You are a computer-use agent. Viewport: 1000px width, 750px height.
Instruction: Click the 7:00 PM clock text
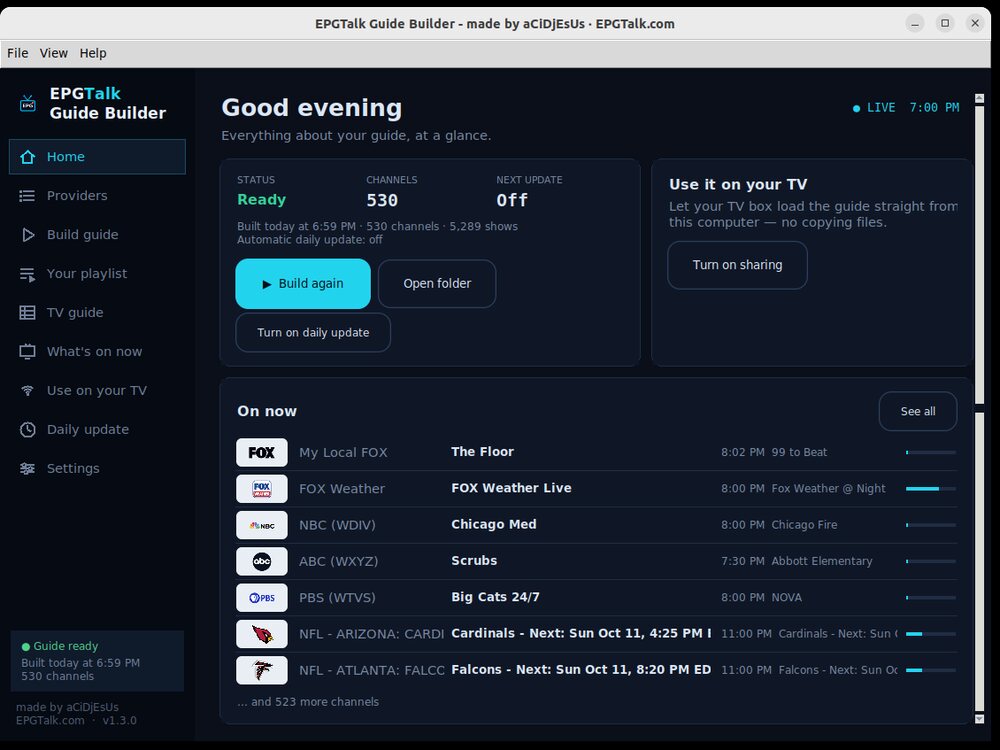[x=934, y=108]
